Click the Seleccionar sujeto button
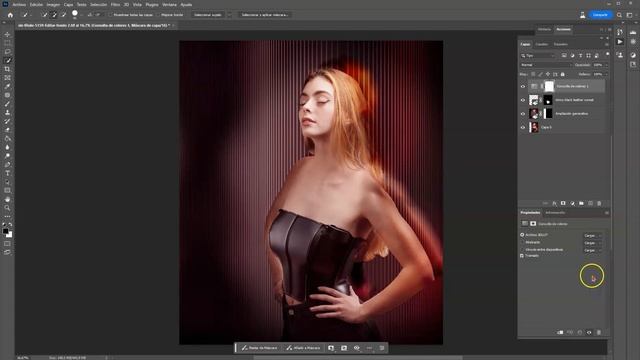Image resolution: width=640 pixels, height=360 pixels. pos(208,15)
